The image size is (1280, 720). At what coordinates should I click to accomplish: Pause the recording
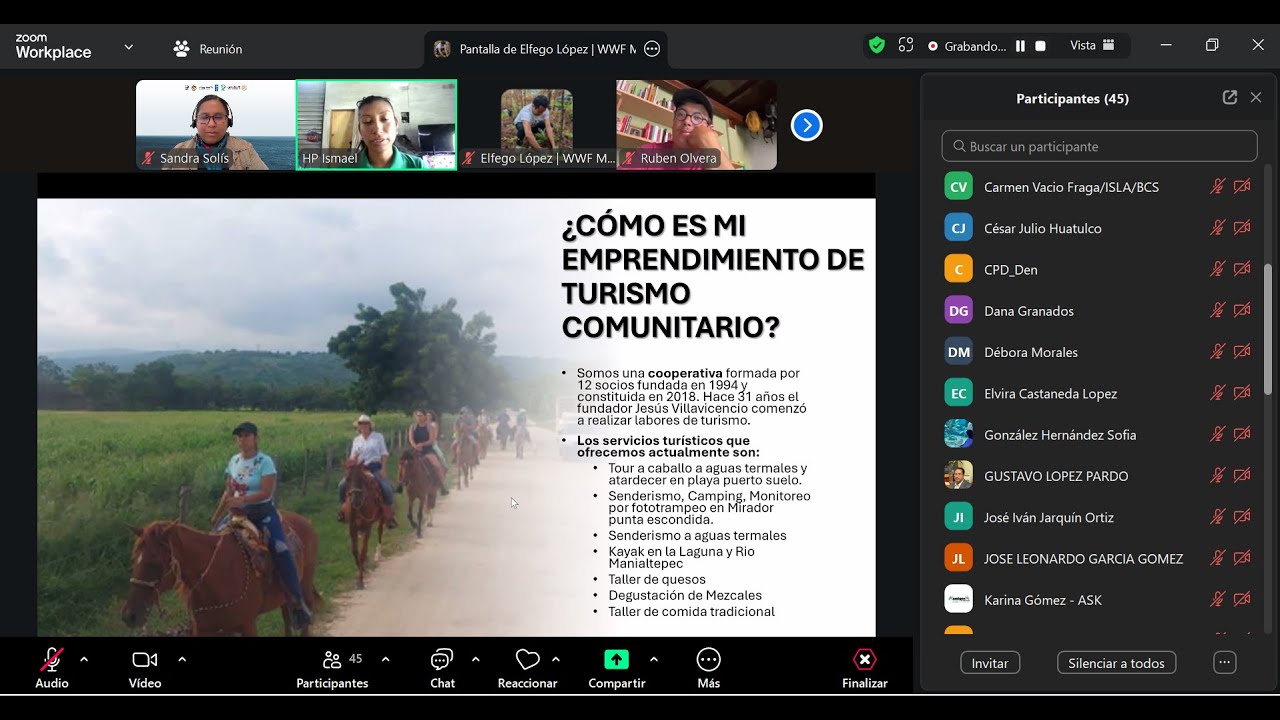click(x=1020, y=46)
